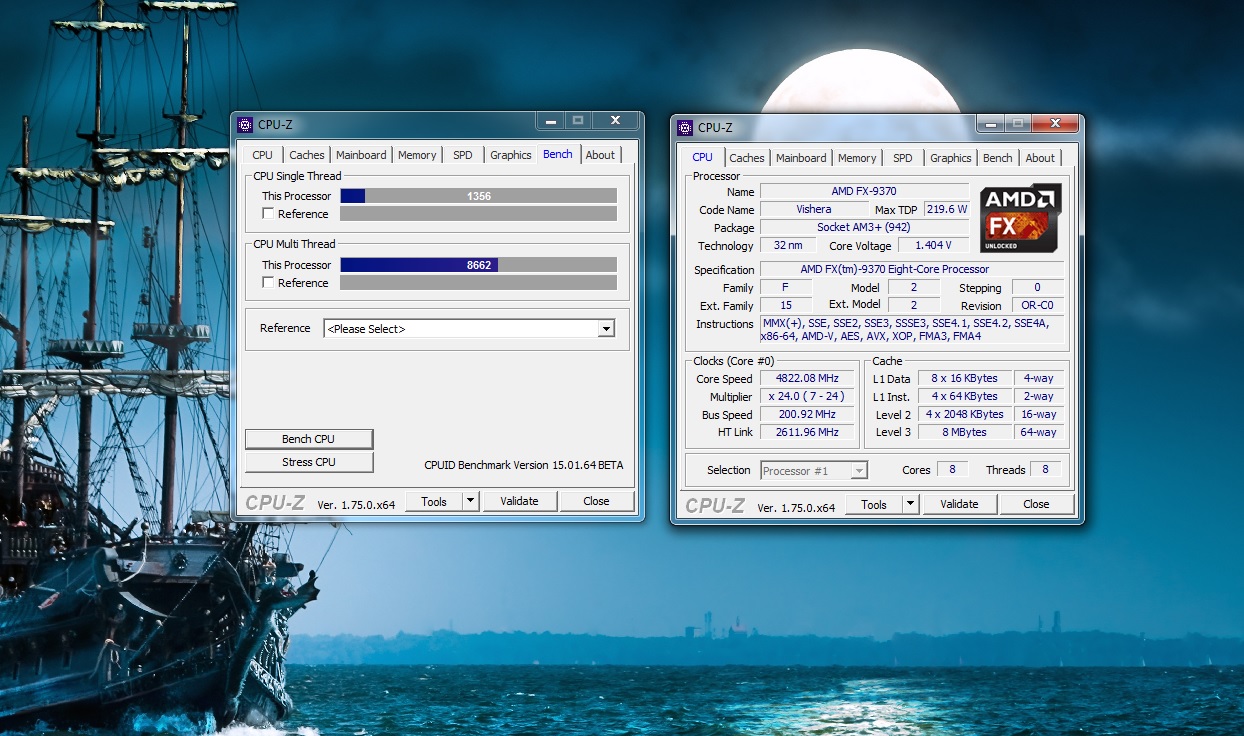Click the Instructions list field
This screenshot has width=1244, height=736.
pos(912,330)
